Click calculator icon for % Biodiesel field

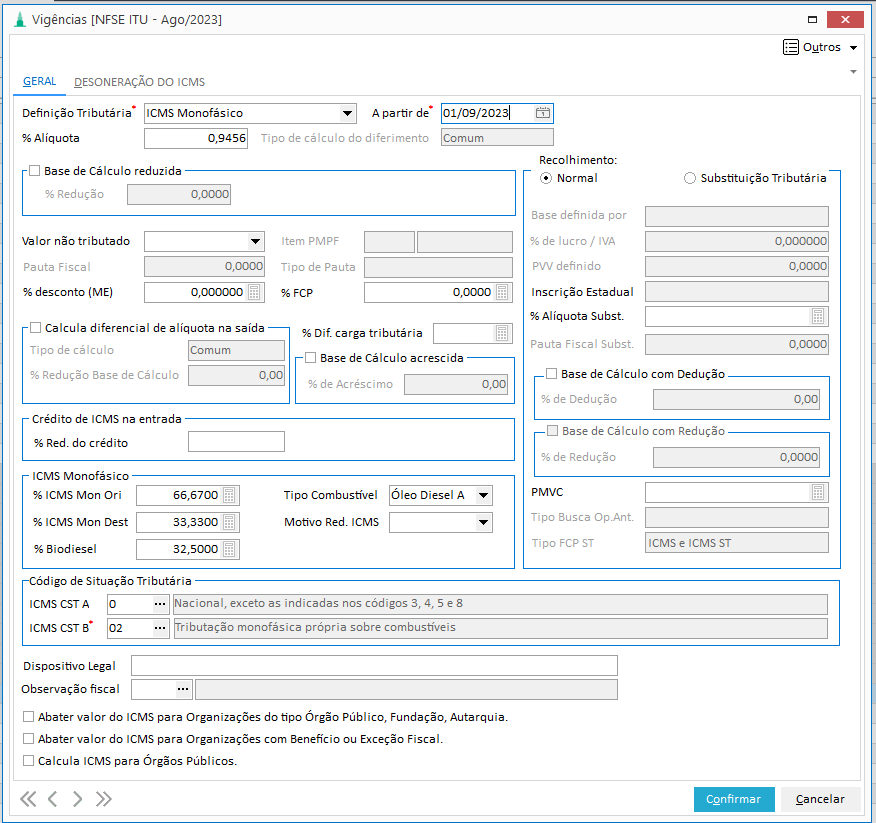[x=230, y=549]
